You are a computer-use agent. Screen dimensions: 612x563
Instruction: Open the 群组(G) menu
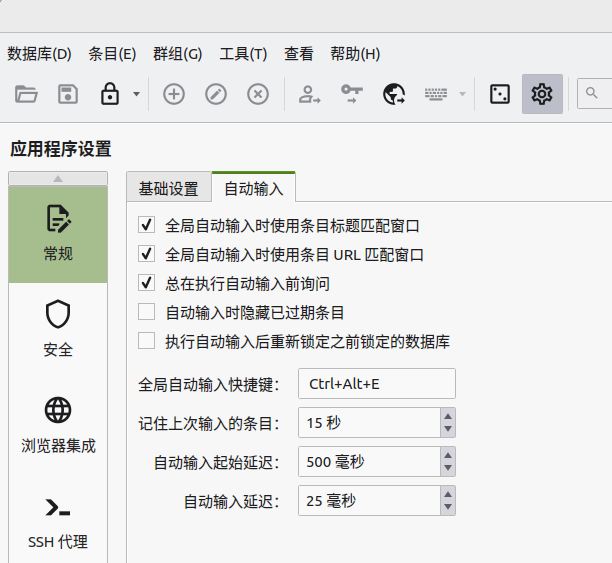point(178,54)
